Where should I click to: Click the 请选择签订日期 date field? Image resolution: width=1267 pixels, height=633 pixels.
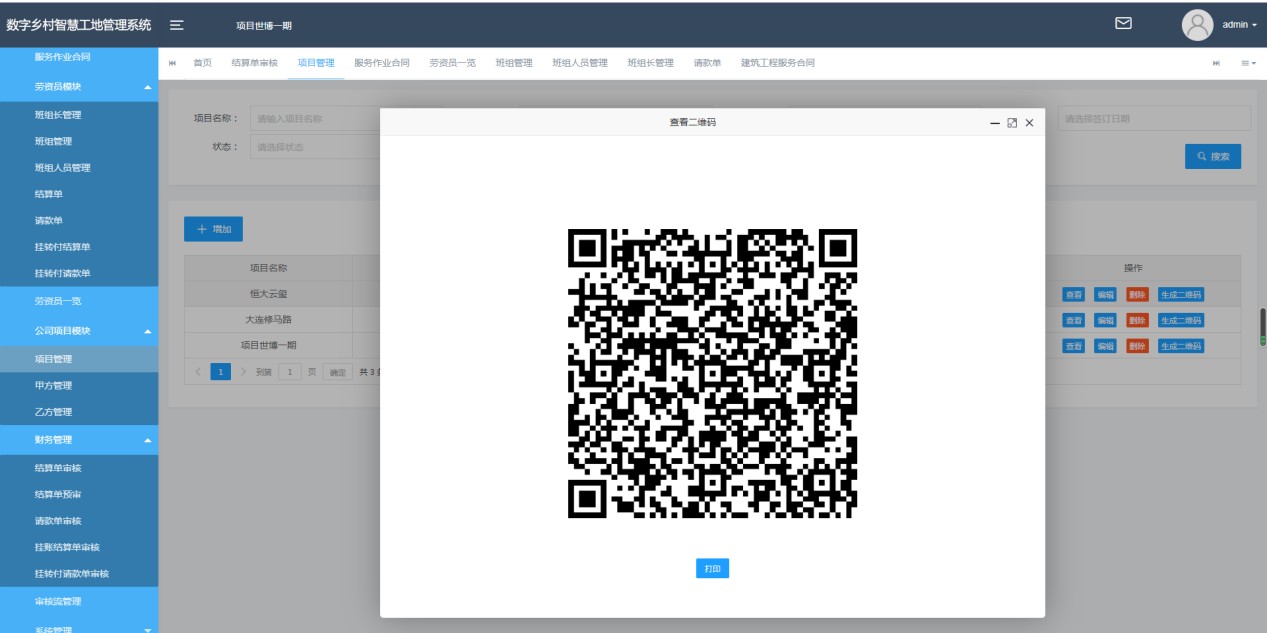point(1154,118)
